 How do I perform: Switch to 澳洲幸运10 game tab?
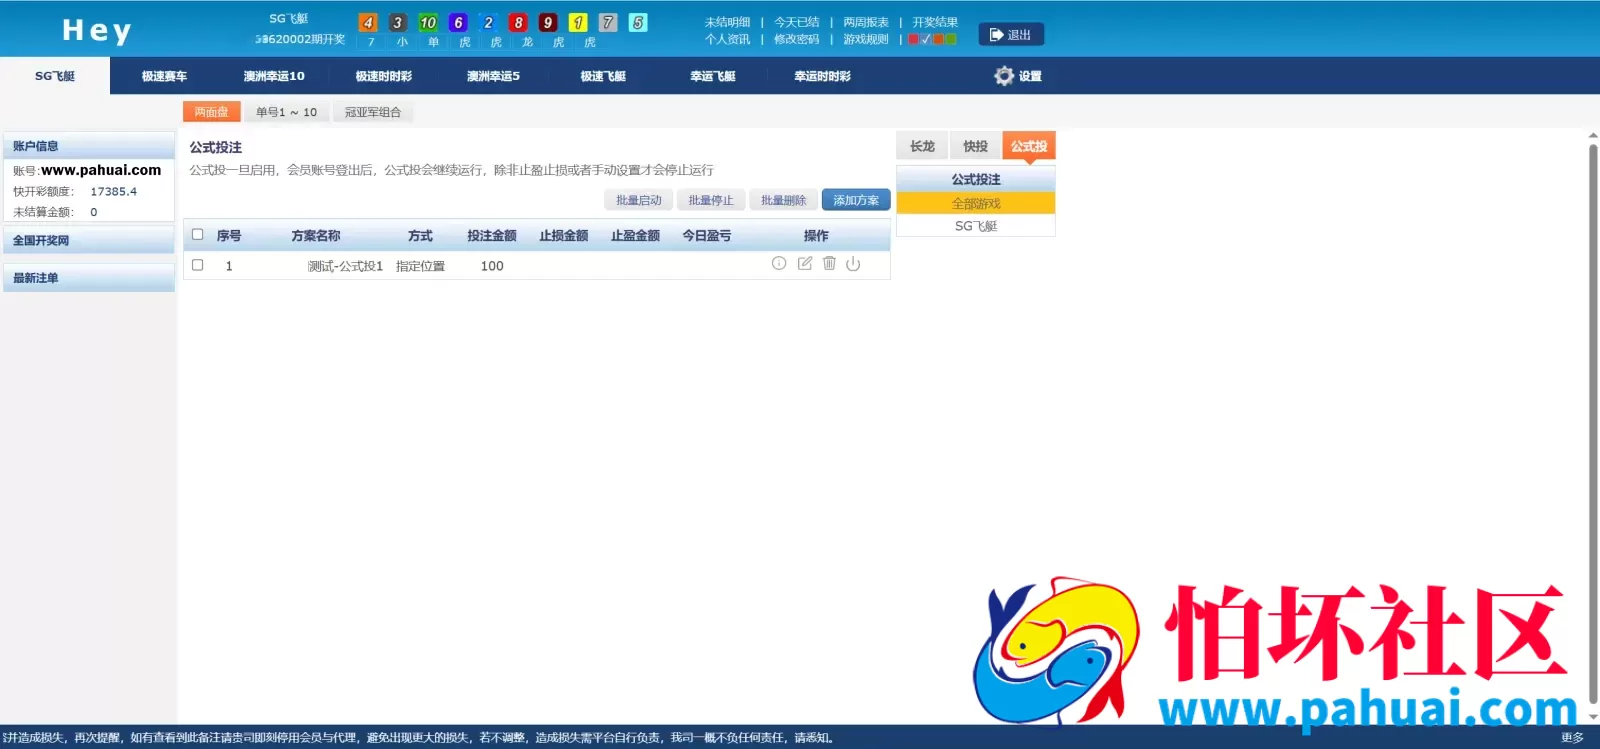(274, 76)
